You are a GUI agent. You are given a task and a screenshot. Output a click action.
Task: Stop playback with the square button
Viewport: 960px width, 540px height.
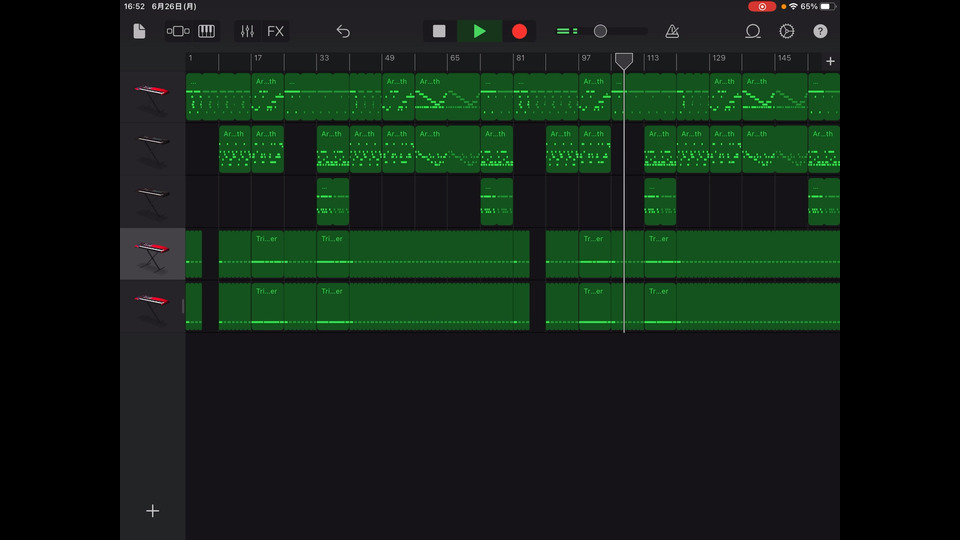pyautogui.click(x=439, y=31)
